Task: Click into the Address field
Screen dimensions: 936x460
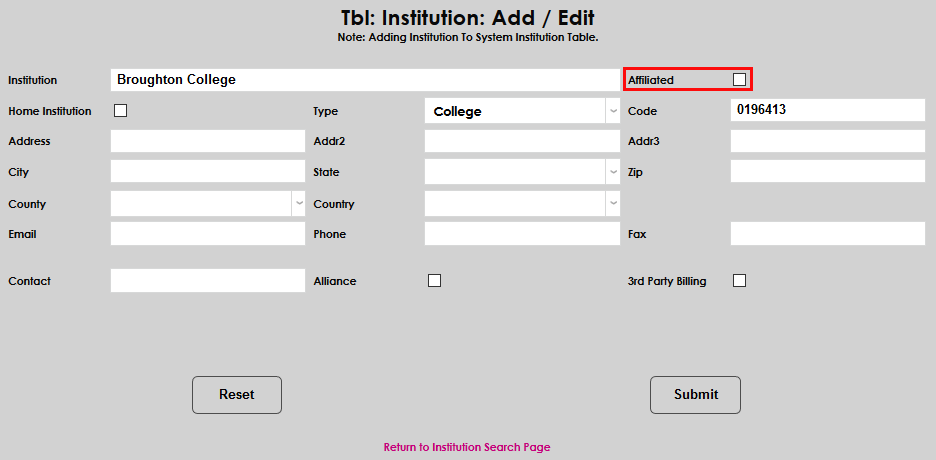Action: pyautogui.click(x=208, y=141)
